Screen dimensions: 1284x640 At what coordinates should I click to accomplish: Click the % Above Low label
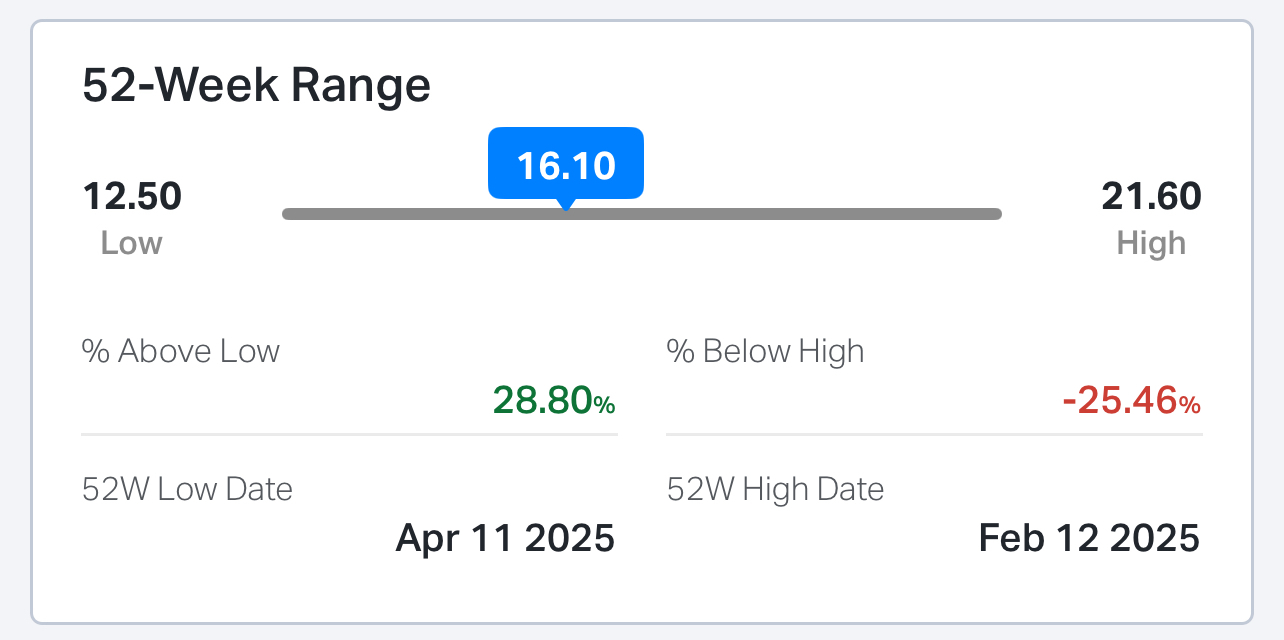(180, 351)
